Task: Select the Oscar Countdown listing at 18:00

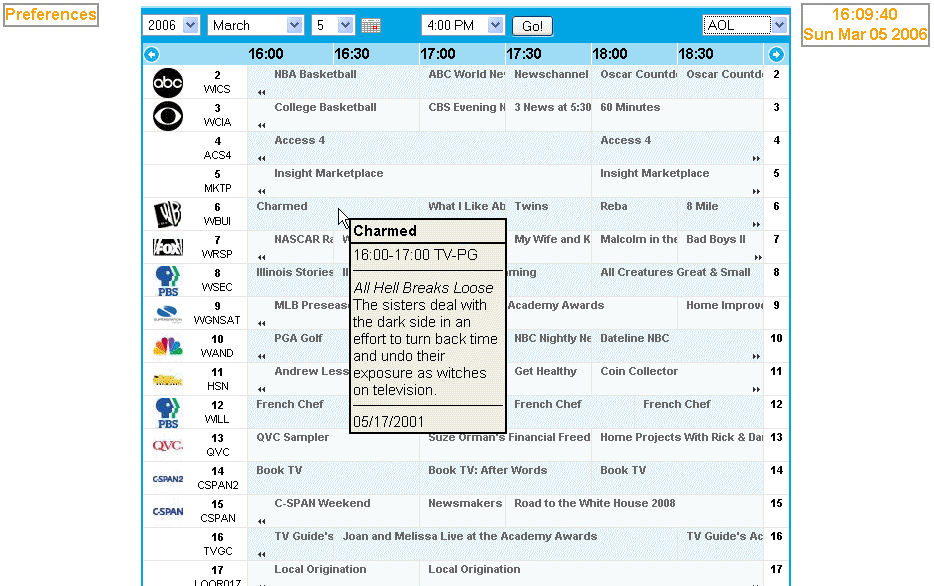Action: click(x=639, y=74)
